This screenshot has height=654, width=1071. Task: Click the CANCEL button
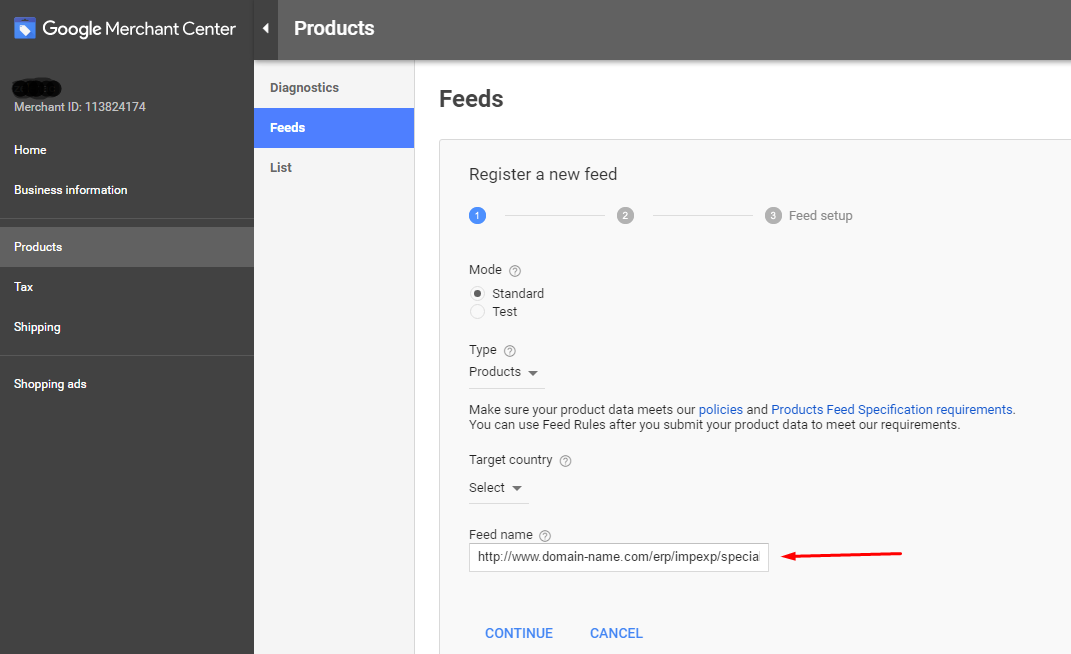pyautogui.click(x=616, y=633)
